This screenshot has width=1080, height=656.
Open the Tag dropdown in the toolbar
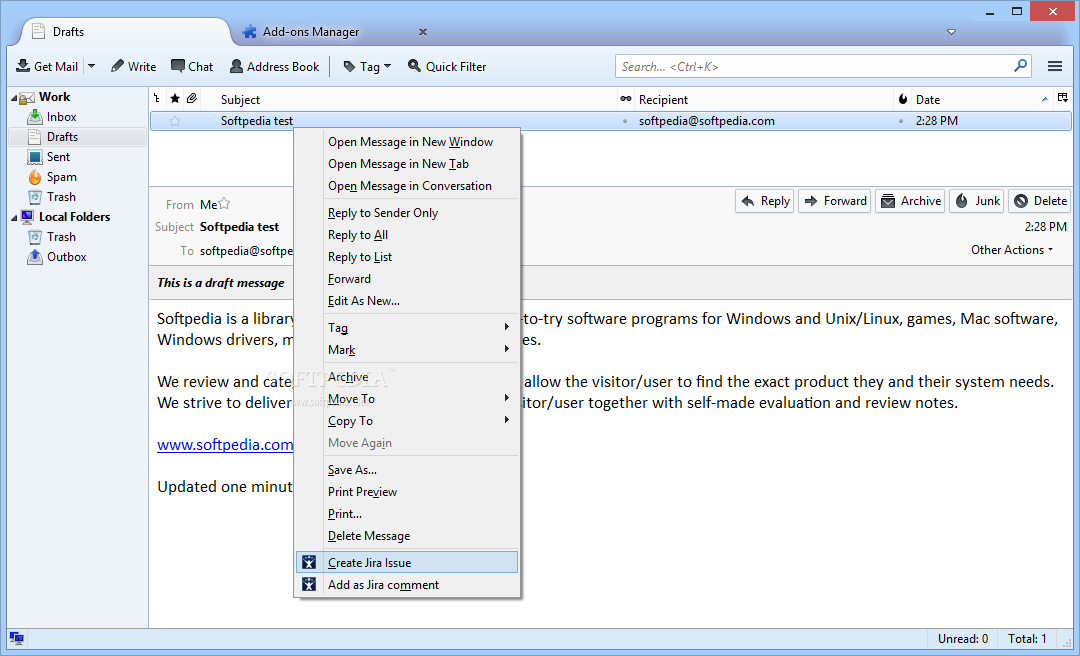(367, 66)
